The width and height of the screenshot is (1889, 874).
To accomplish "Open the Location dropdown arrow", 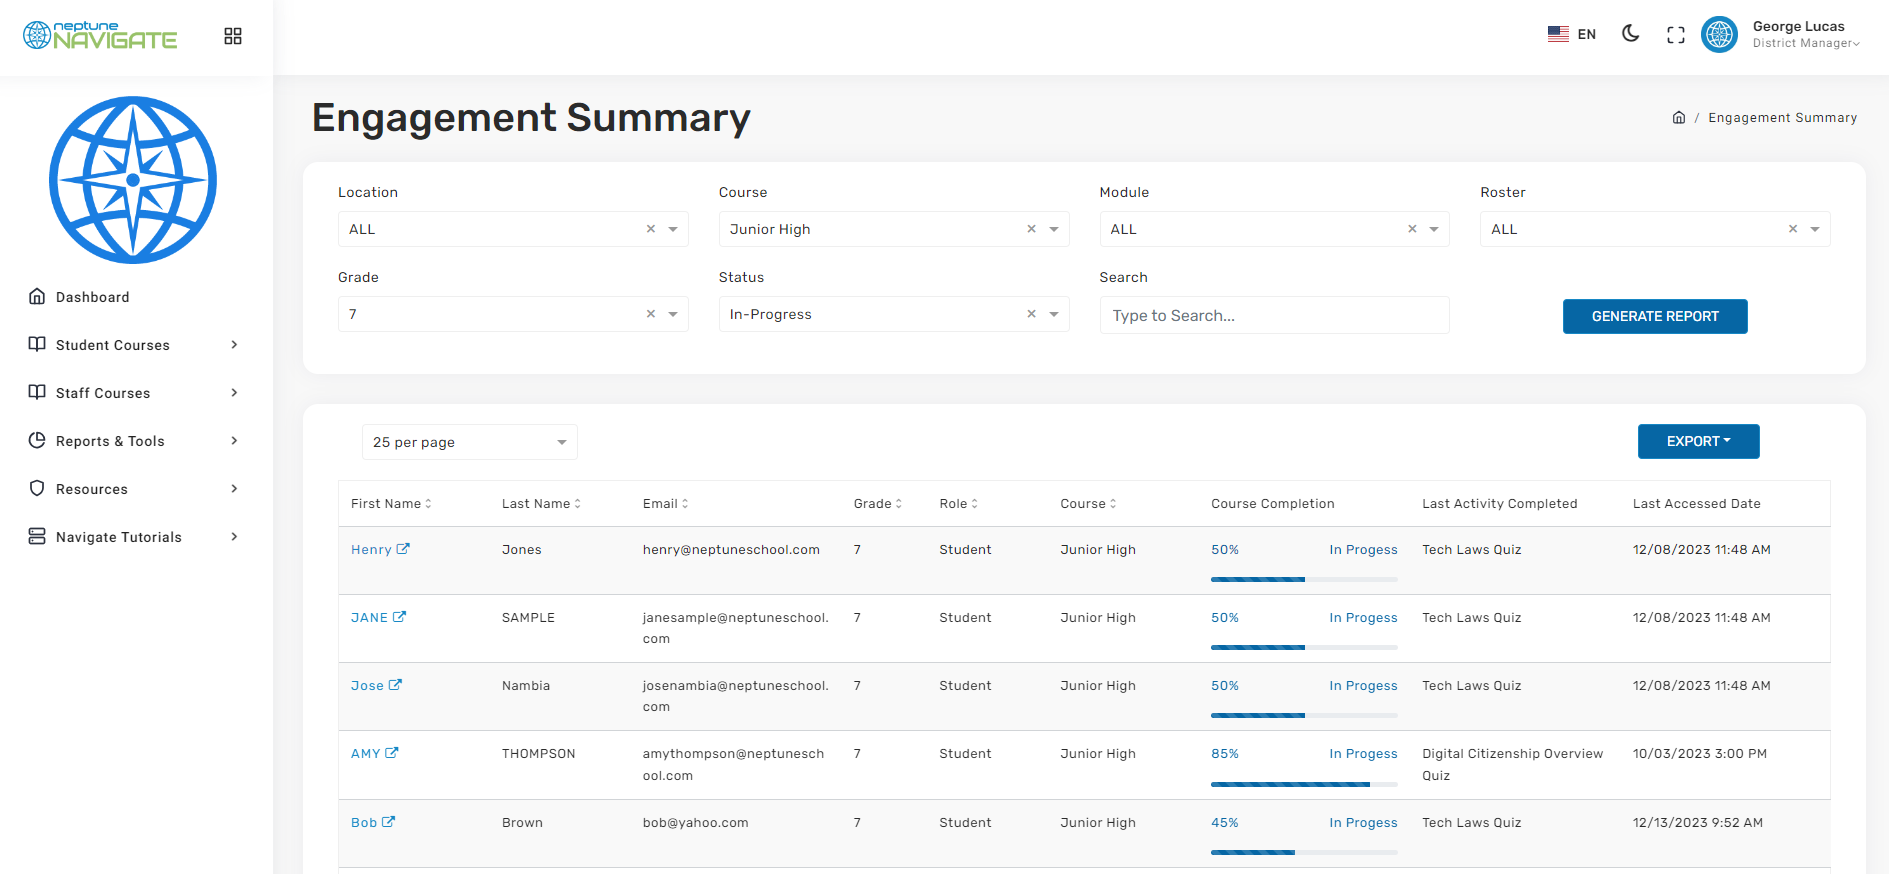I will 673,229.
